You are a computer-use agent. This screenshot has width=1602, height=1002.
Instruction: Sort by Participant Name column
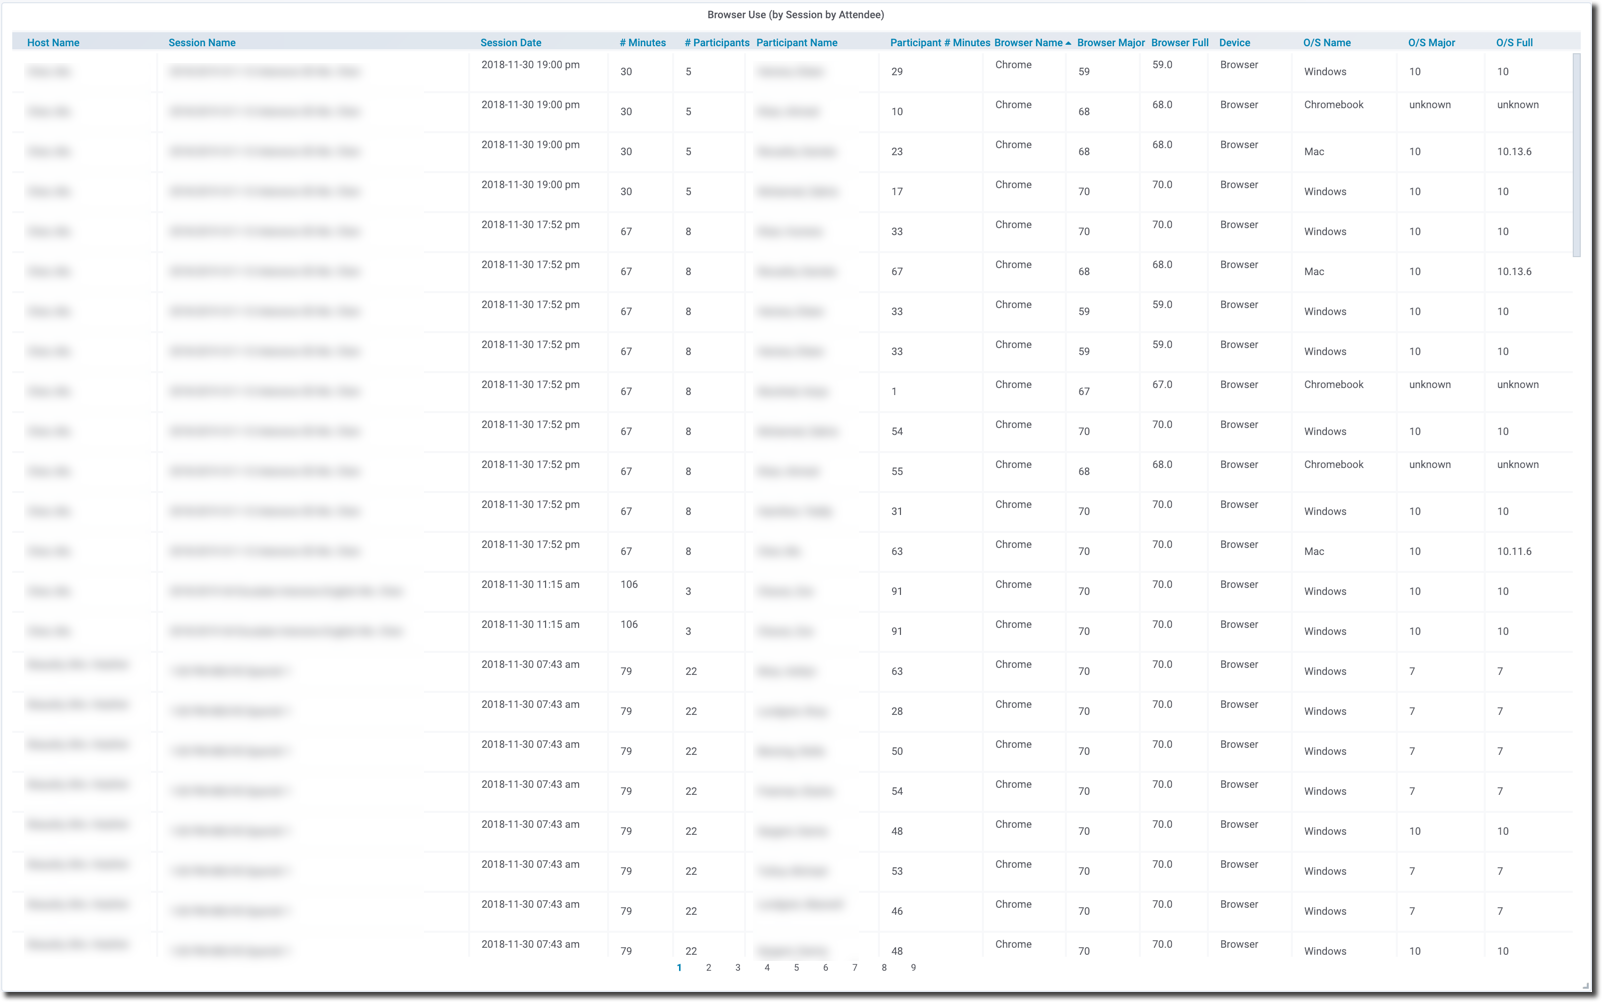(x=796, y=43)
